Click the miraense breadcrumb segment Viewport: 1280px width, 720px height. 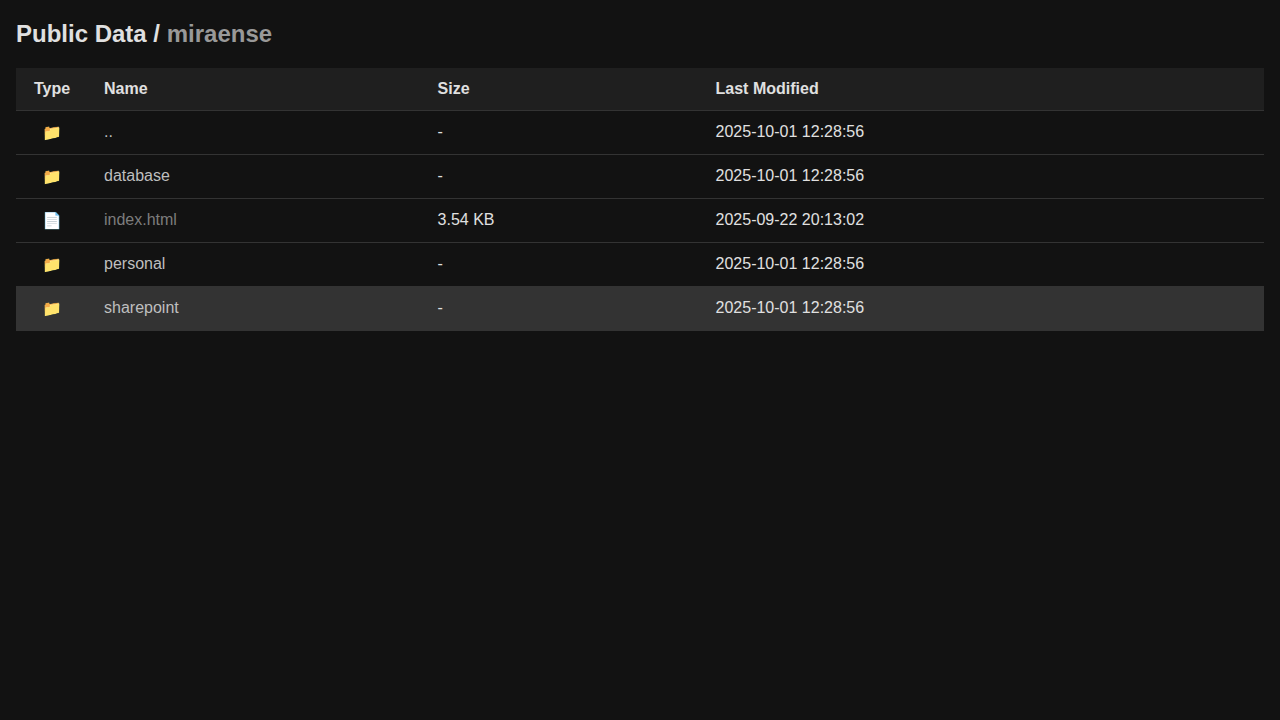pos(219,34)
